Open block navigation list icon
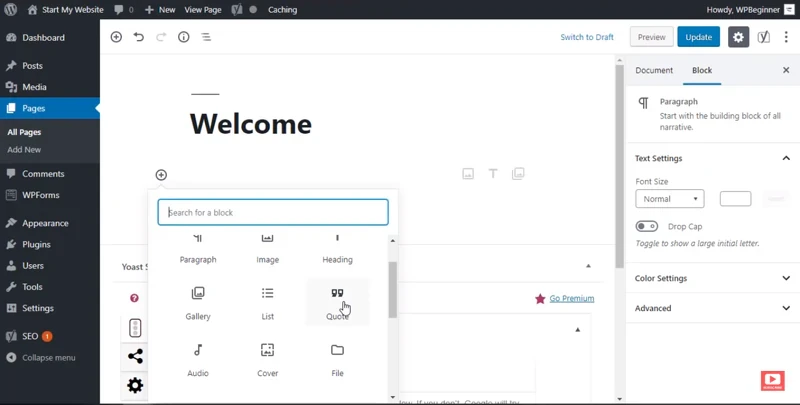This screenshot has width=800, height=405. [x=206, y=37]
